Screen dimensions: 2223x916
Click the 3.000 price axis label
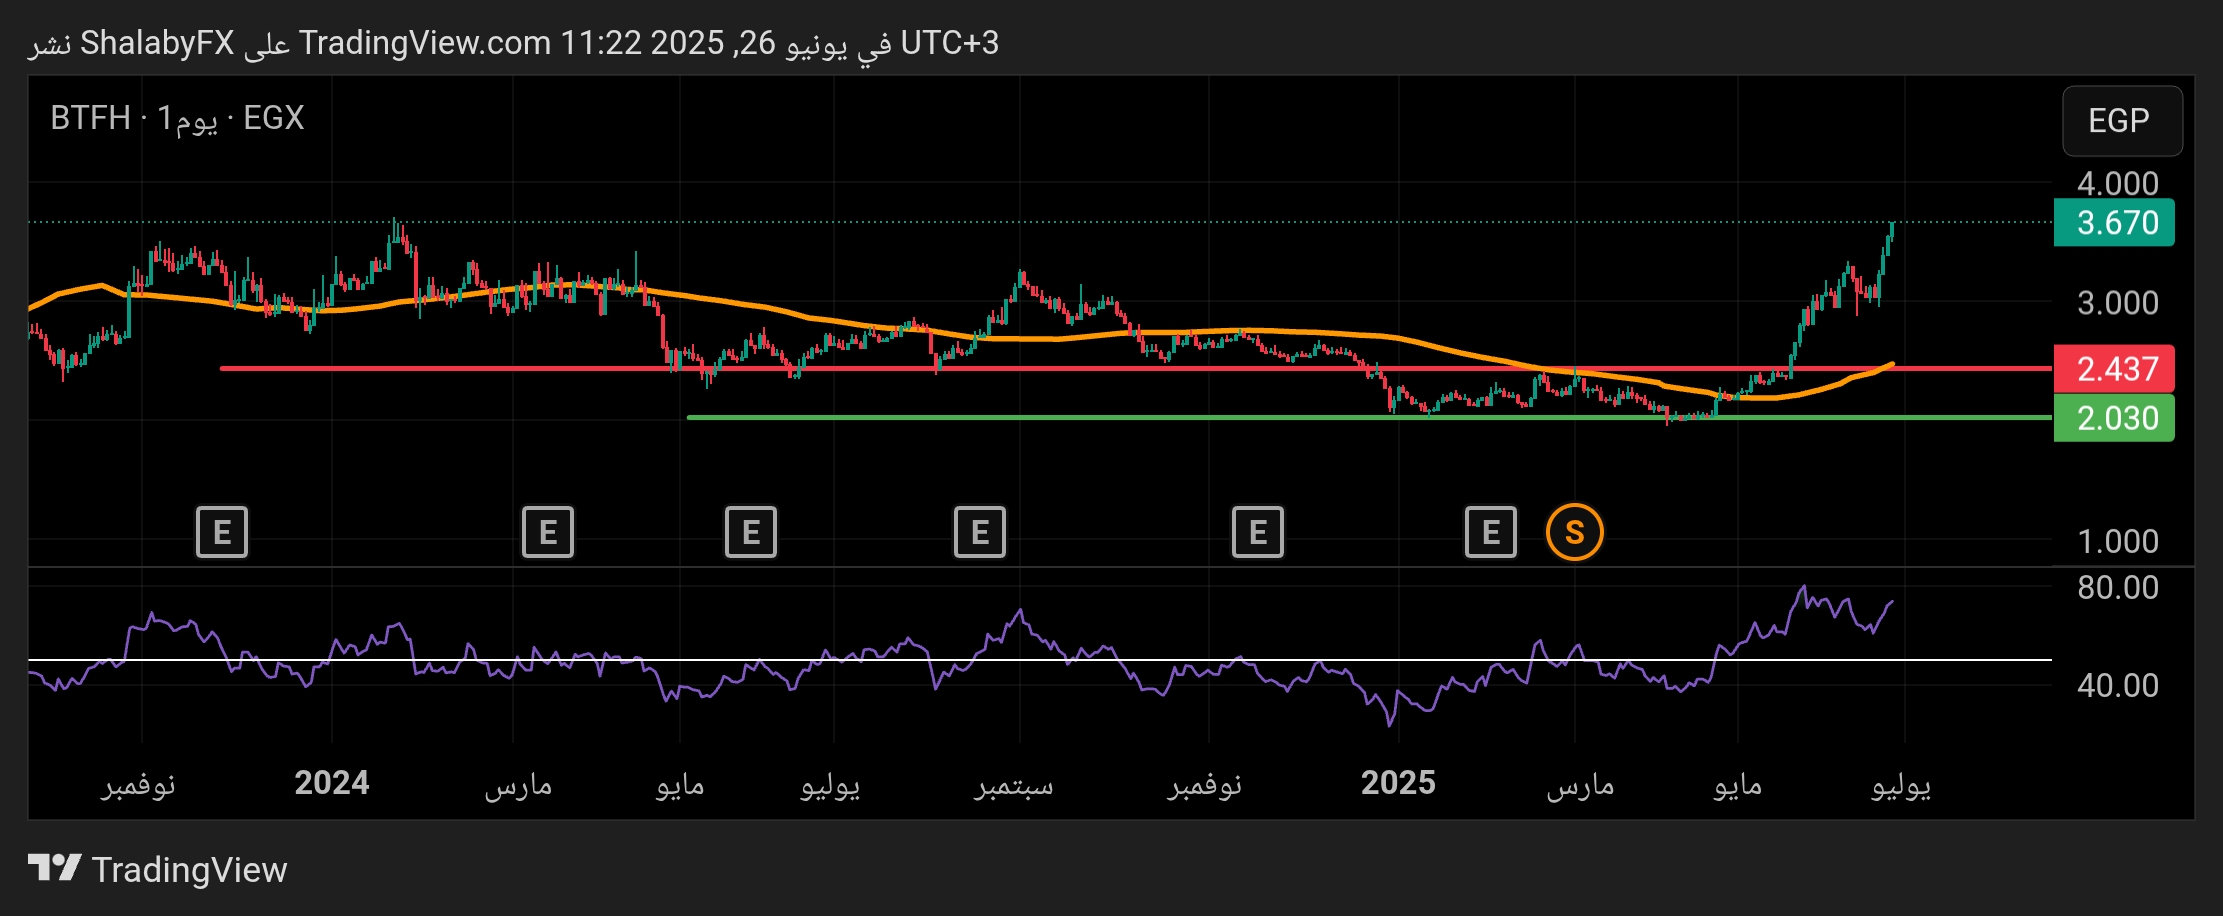(2118, 303)
